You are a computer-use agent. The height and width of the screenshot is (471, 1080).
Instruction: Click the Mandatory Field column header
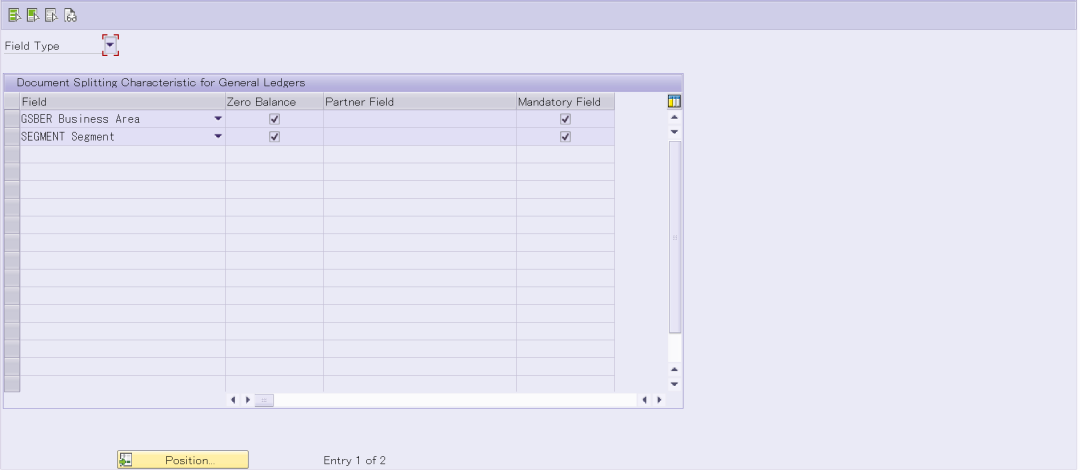(565, 101)
